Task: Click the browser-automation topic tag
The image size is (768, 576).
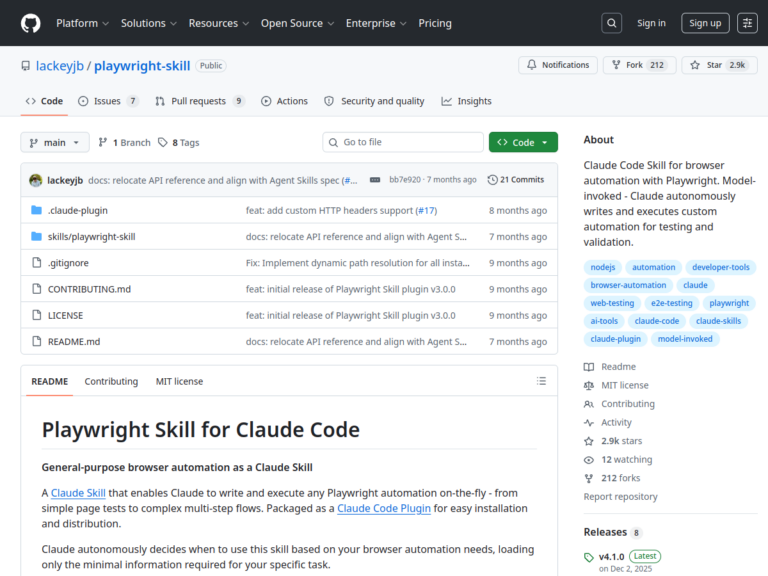Action: [x=628, y=285]
